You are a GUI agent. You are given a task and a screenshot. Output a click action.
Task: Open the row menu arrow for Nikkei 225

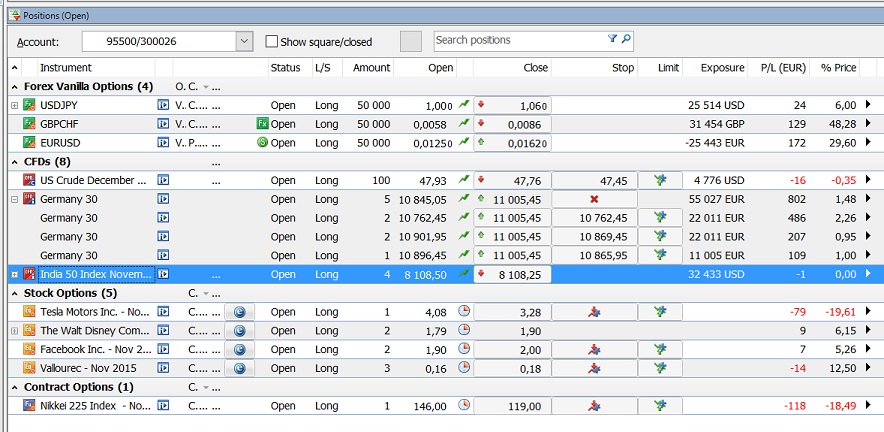click(868, 406)
